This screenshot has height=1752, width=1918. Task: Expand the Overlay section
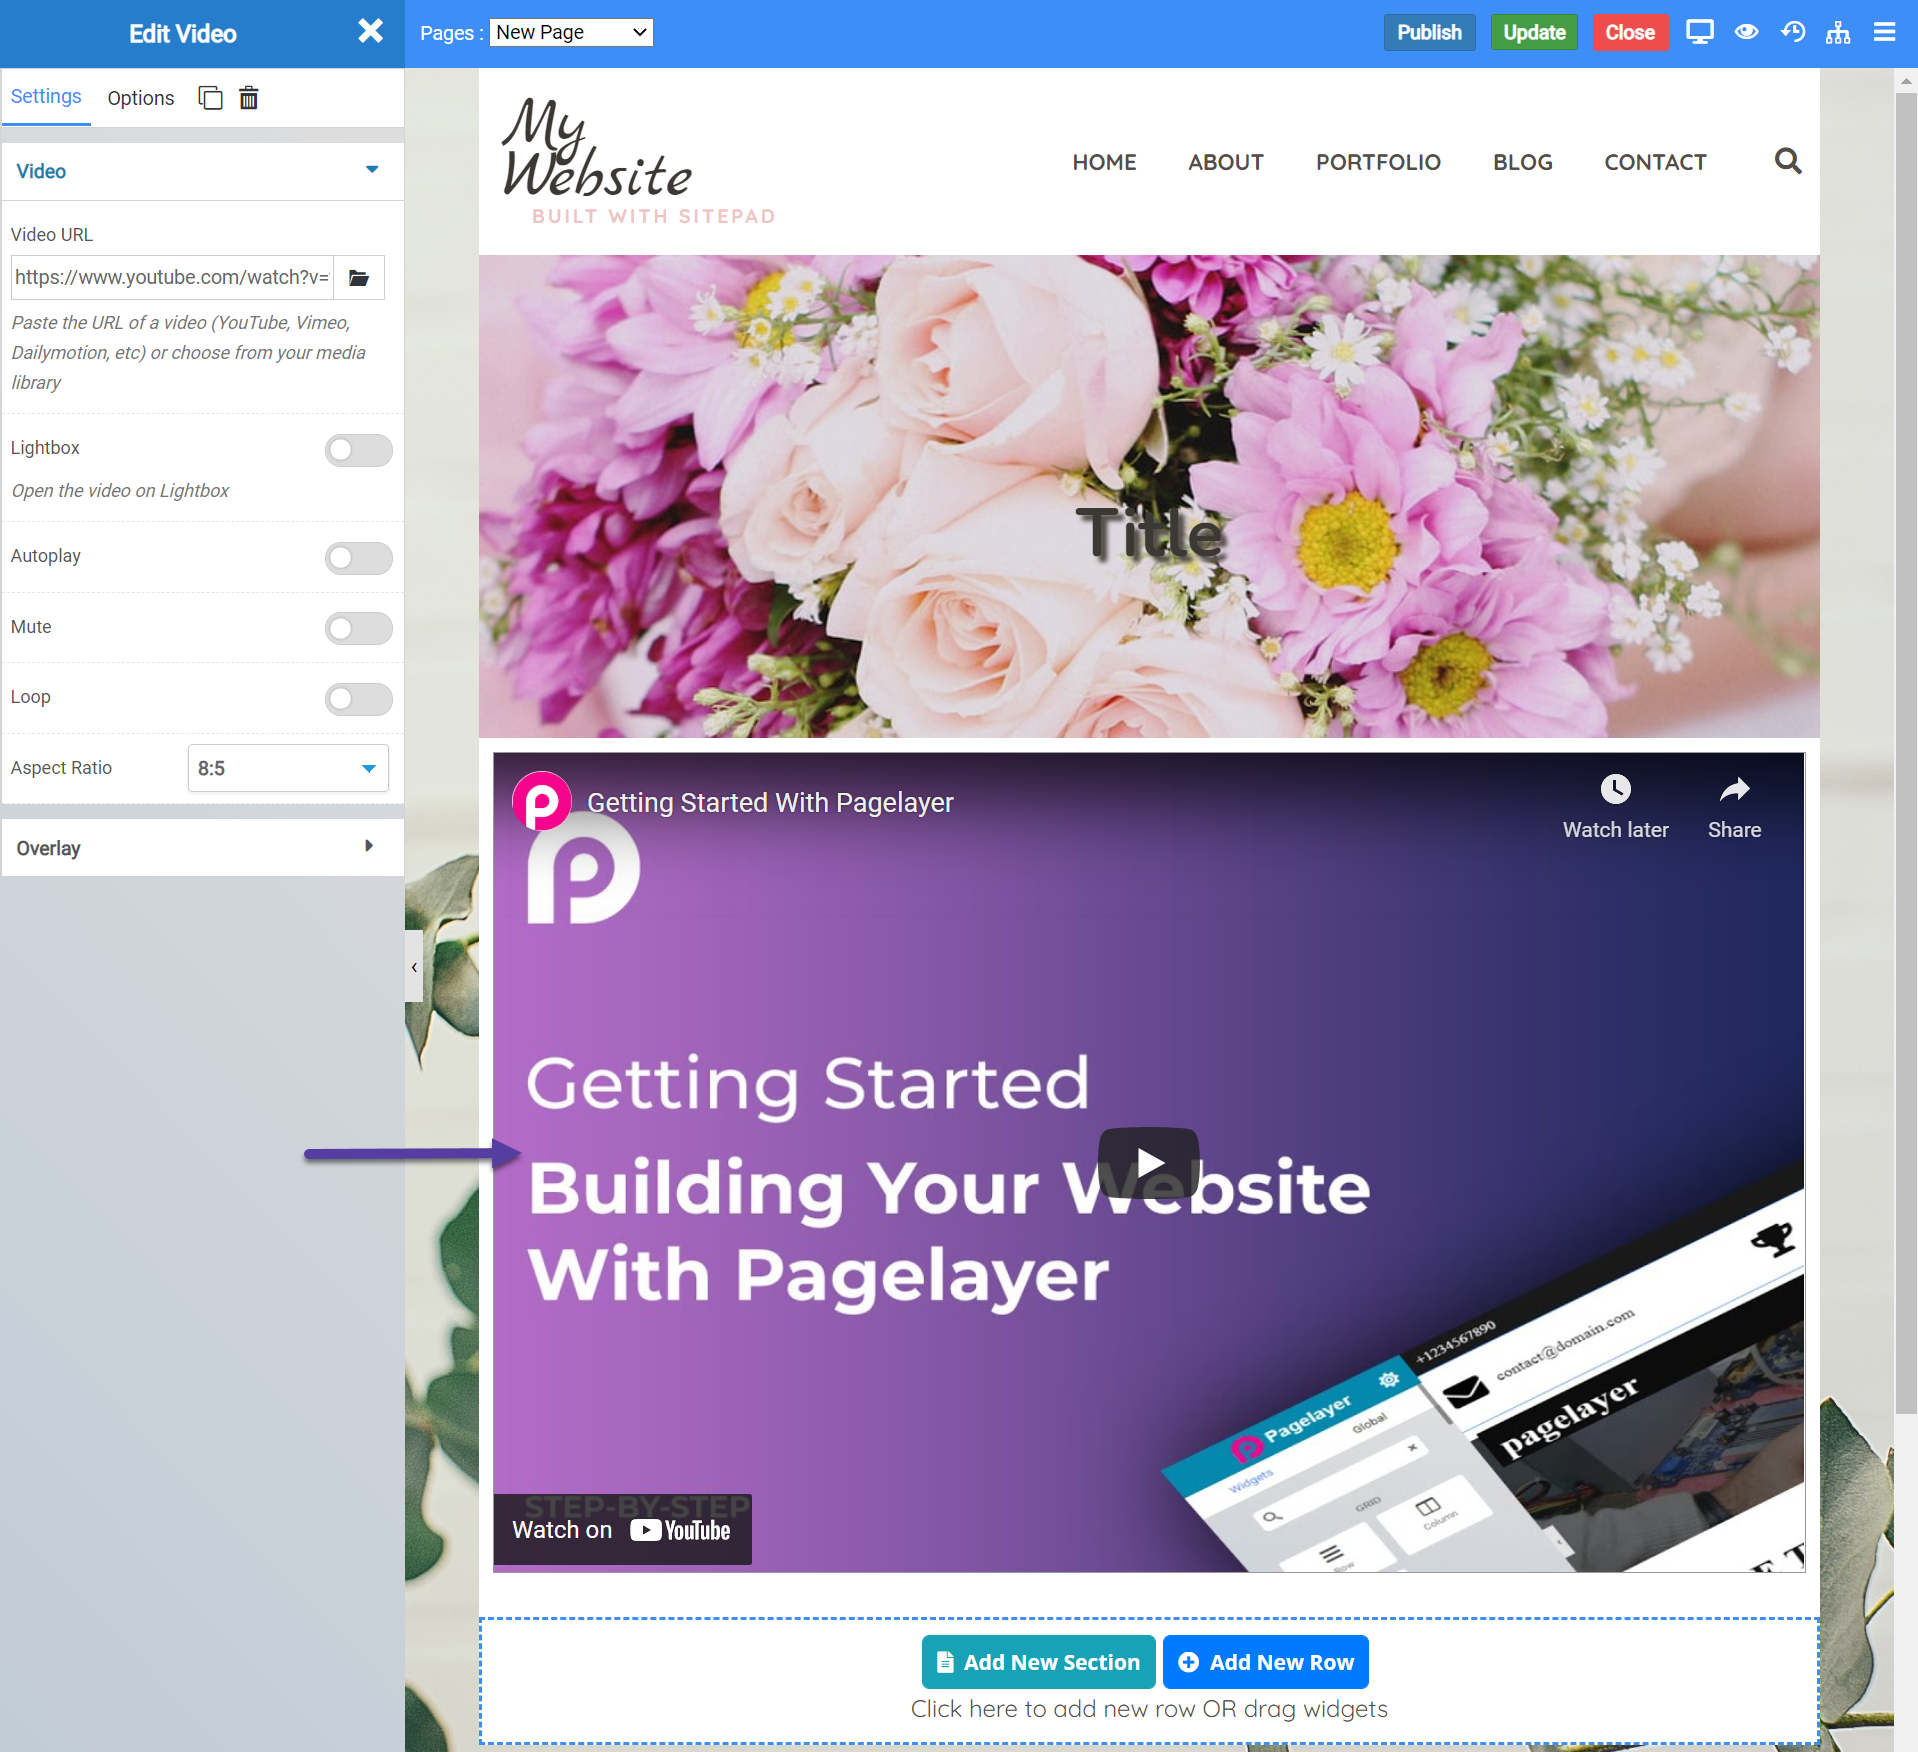pyautogui.click(x=202, y=848)
